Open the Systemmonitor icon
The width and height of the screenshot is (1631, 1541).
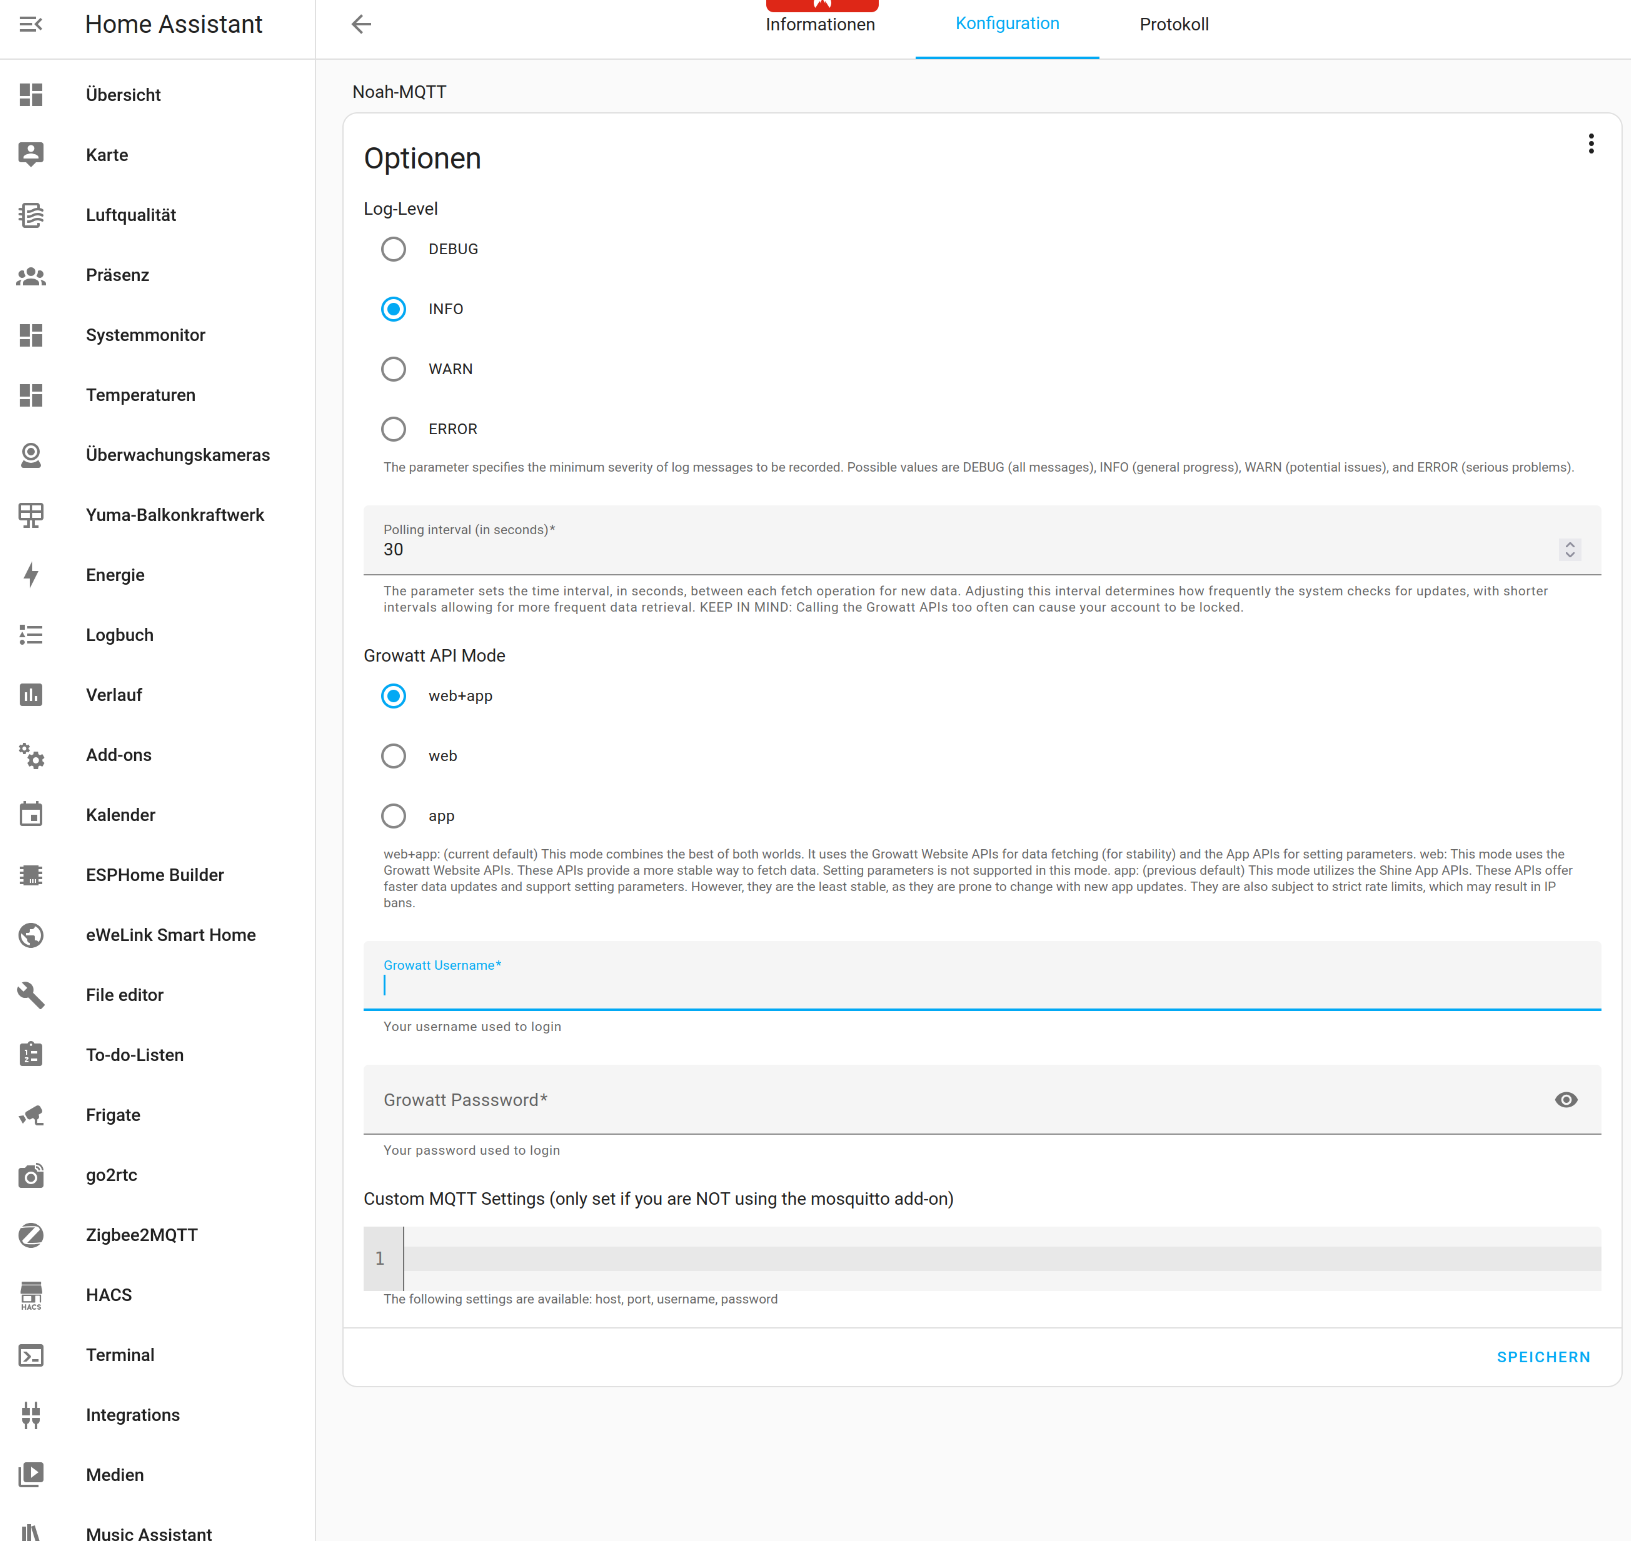click(x=31, y=335)
